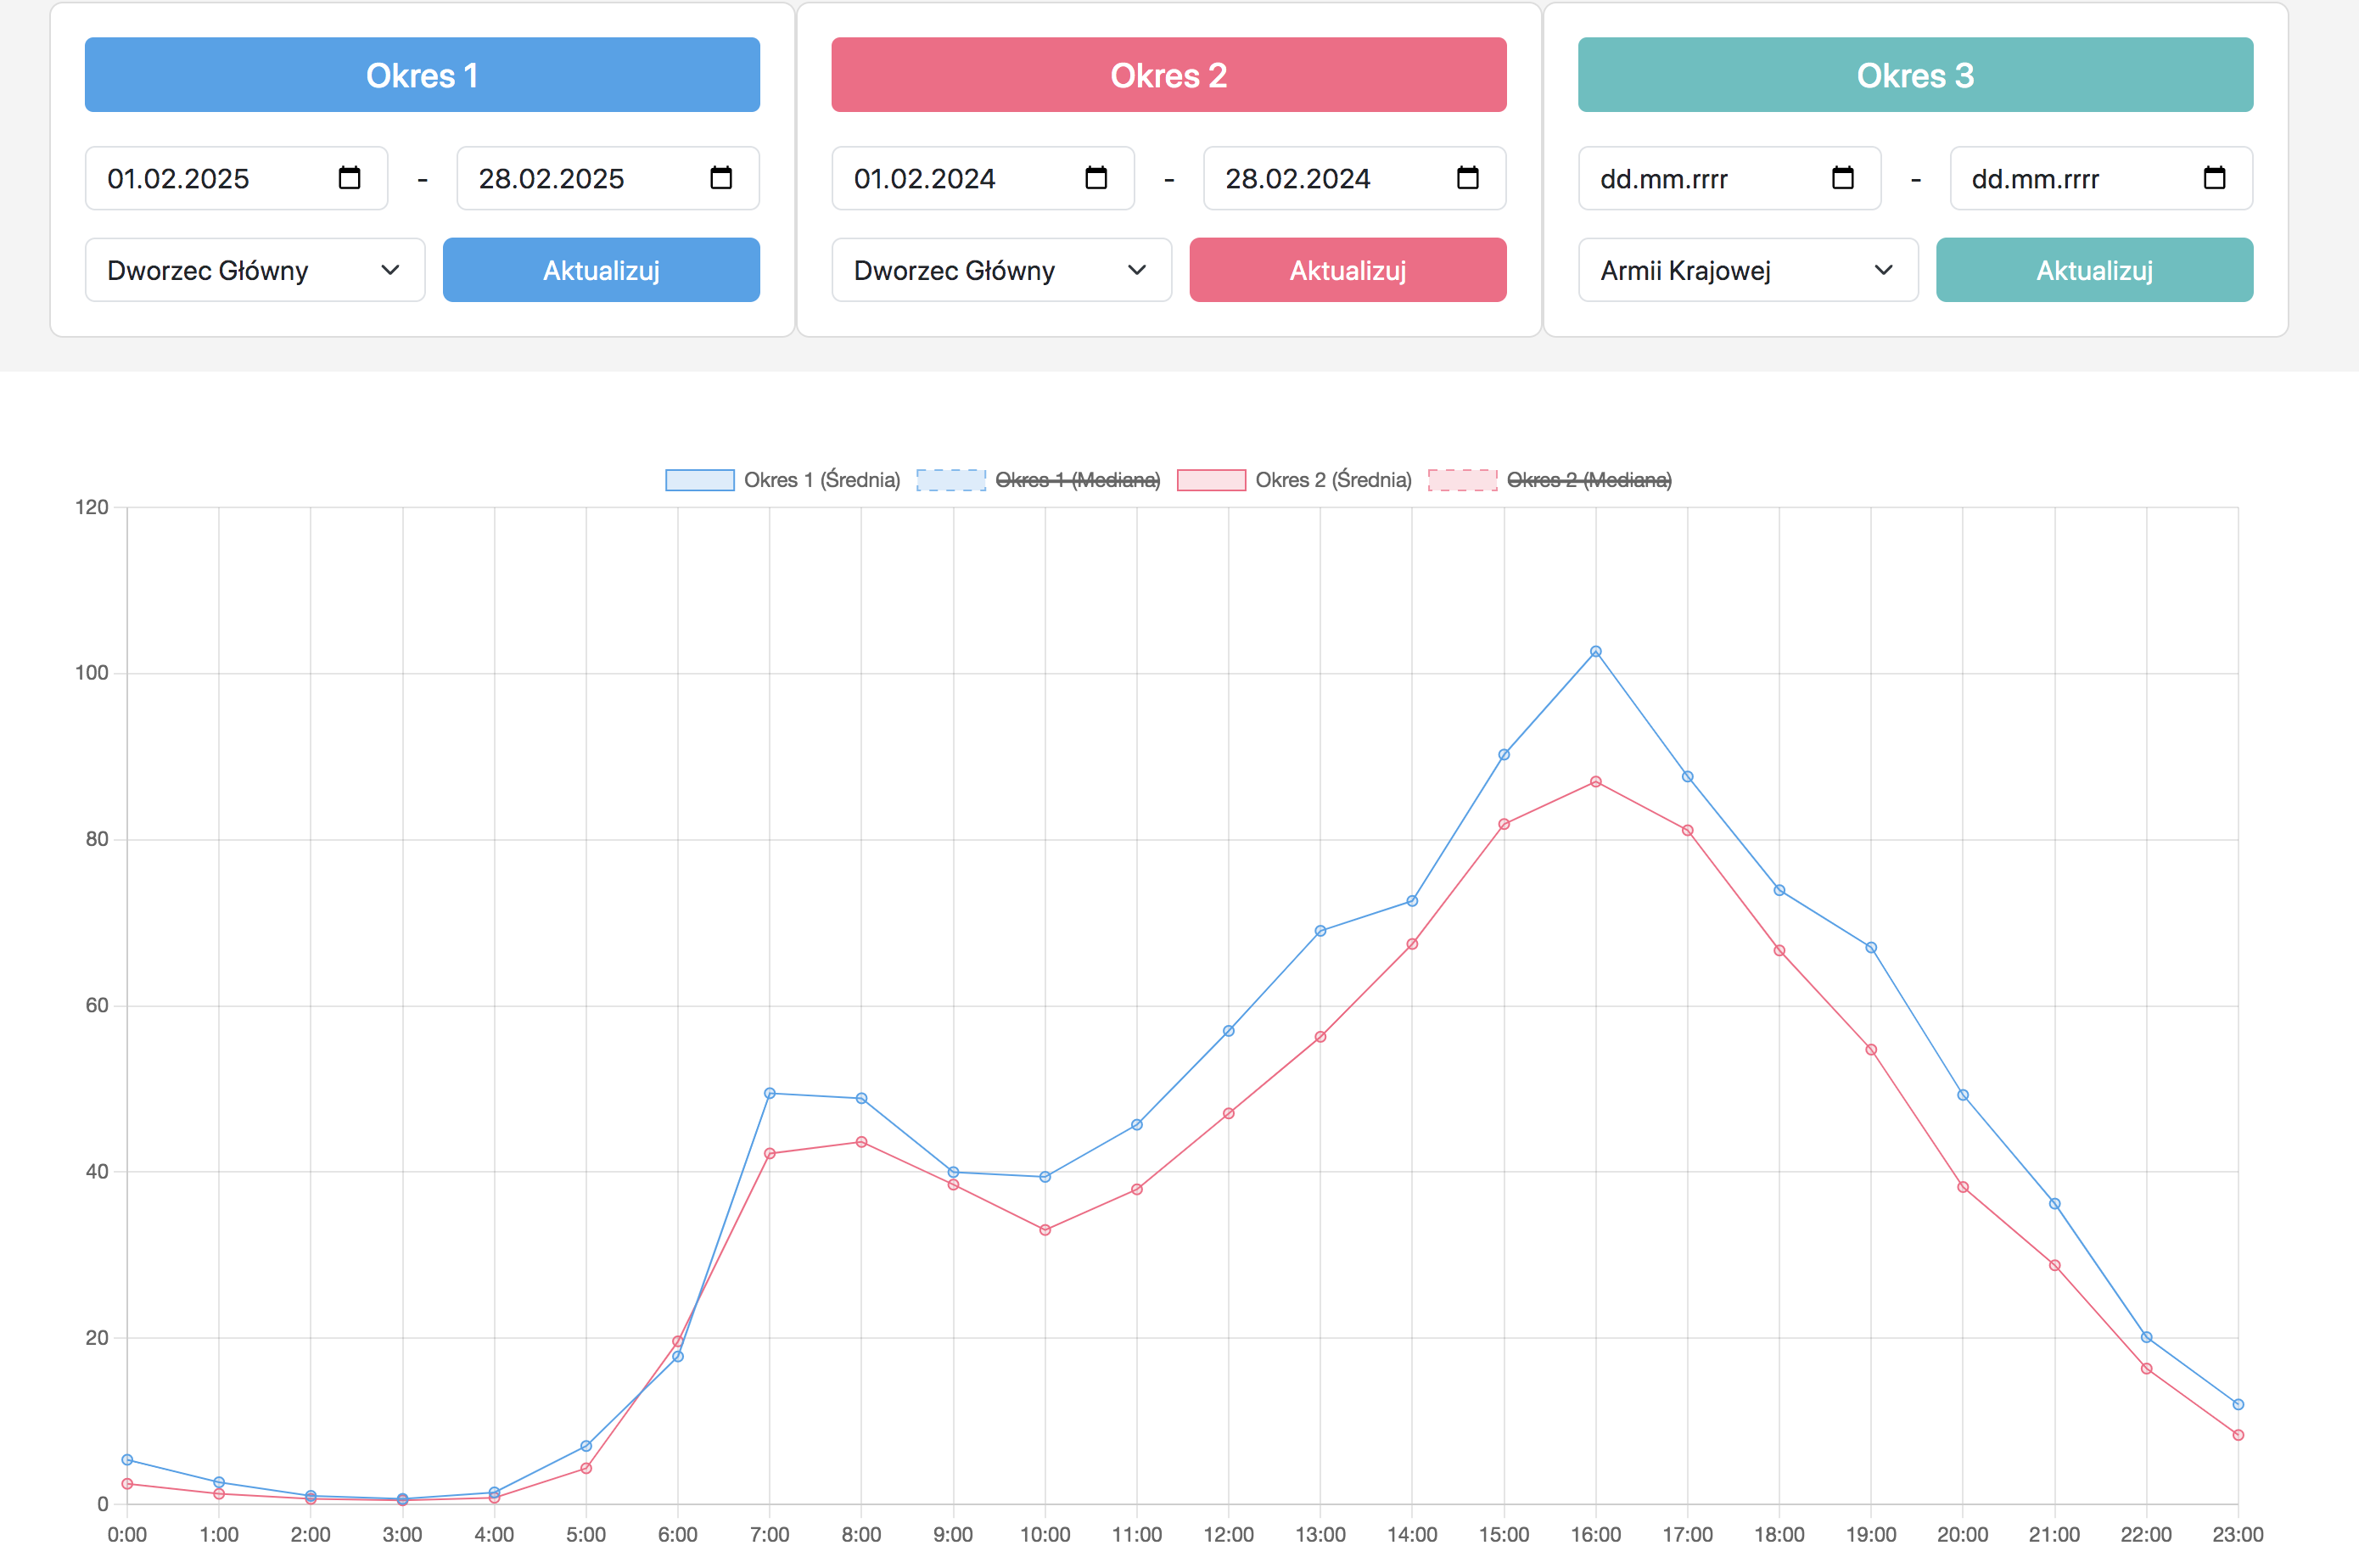This screenshot has width=2359, height=1568.
Task: Open calendar picker for Okres 3 start date
Action: [x=1842, y=178]
